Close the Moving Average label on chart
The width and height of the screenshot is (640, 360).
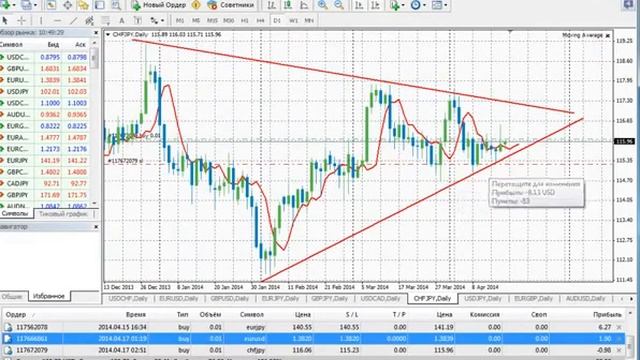pyautogui.click(x=607, y=36)
